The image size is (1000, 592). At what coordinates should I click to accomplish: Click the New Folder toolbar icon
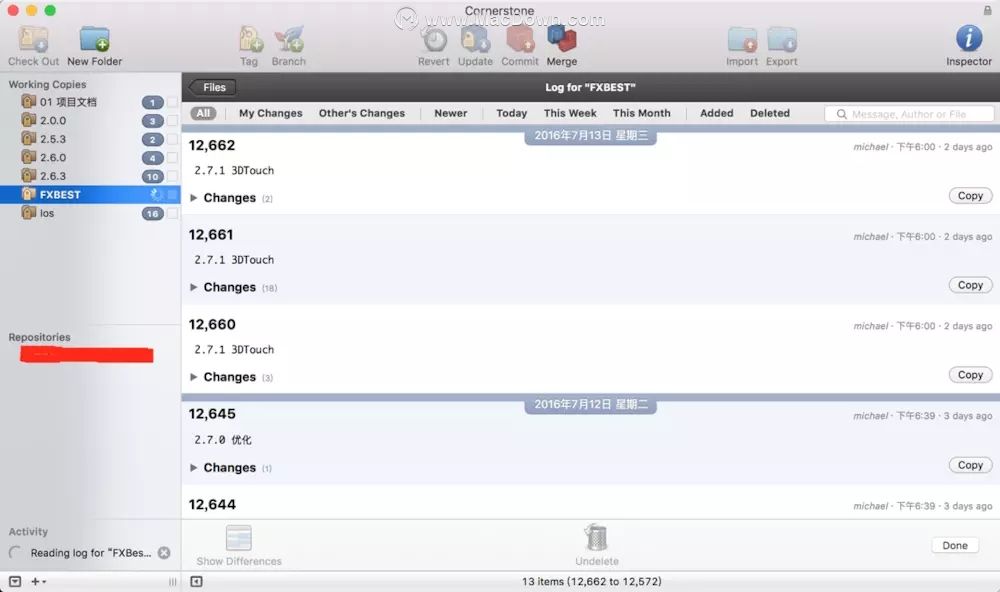94,40
